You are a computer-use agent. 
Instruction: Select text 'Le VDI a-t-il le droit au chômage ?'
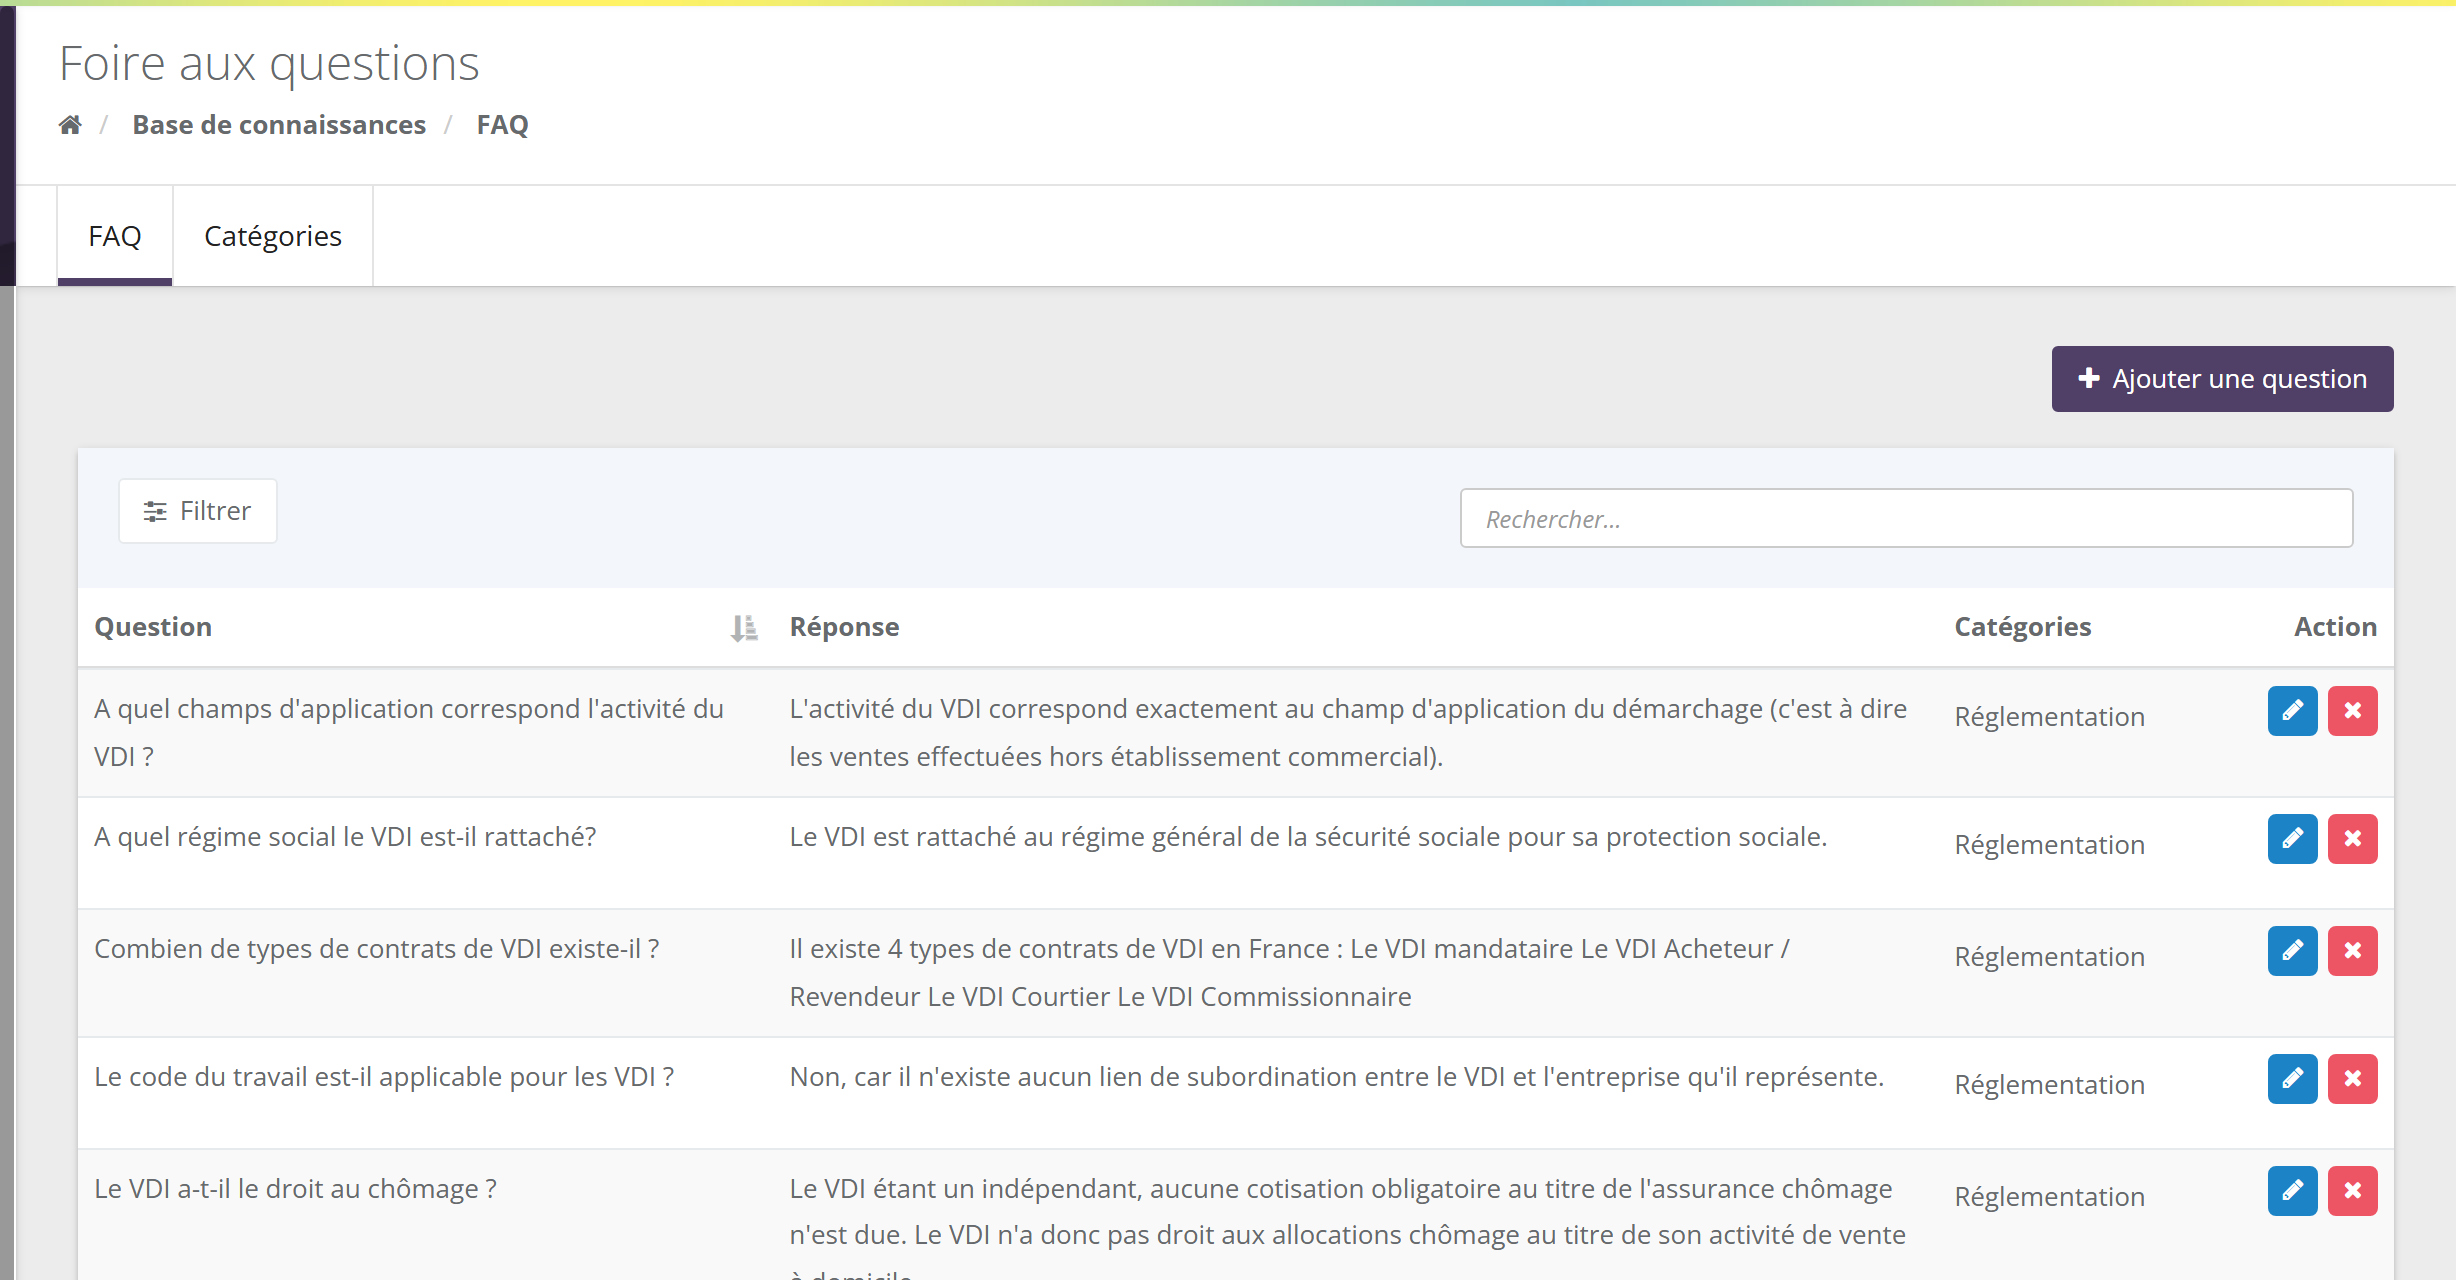pos(295,1189)
